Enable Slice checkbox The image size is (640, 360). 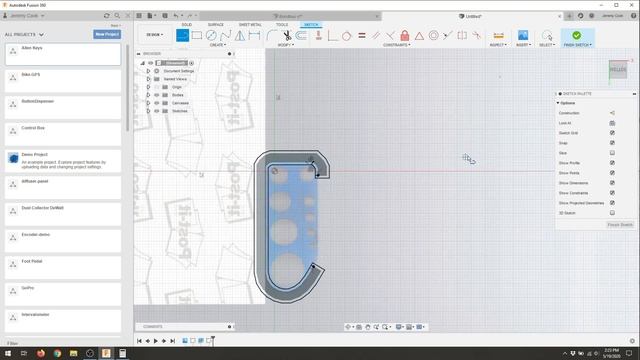pyautogui.click(x=612, y=153)
